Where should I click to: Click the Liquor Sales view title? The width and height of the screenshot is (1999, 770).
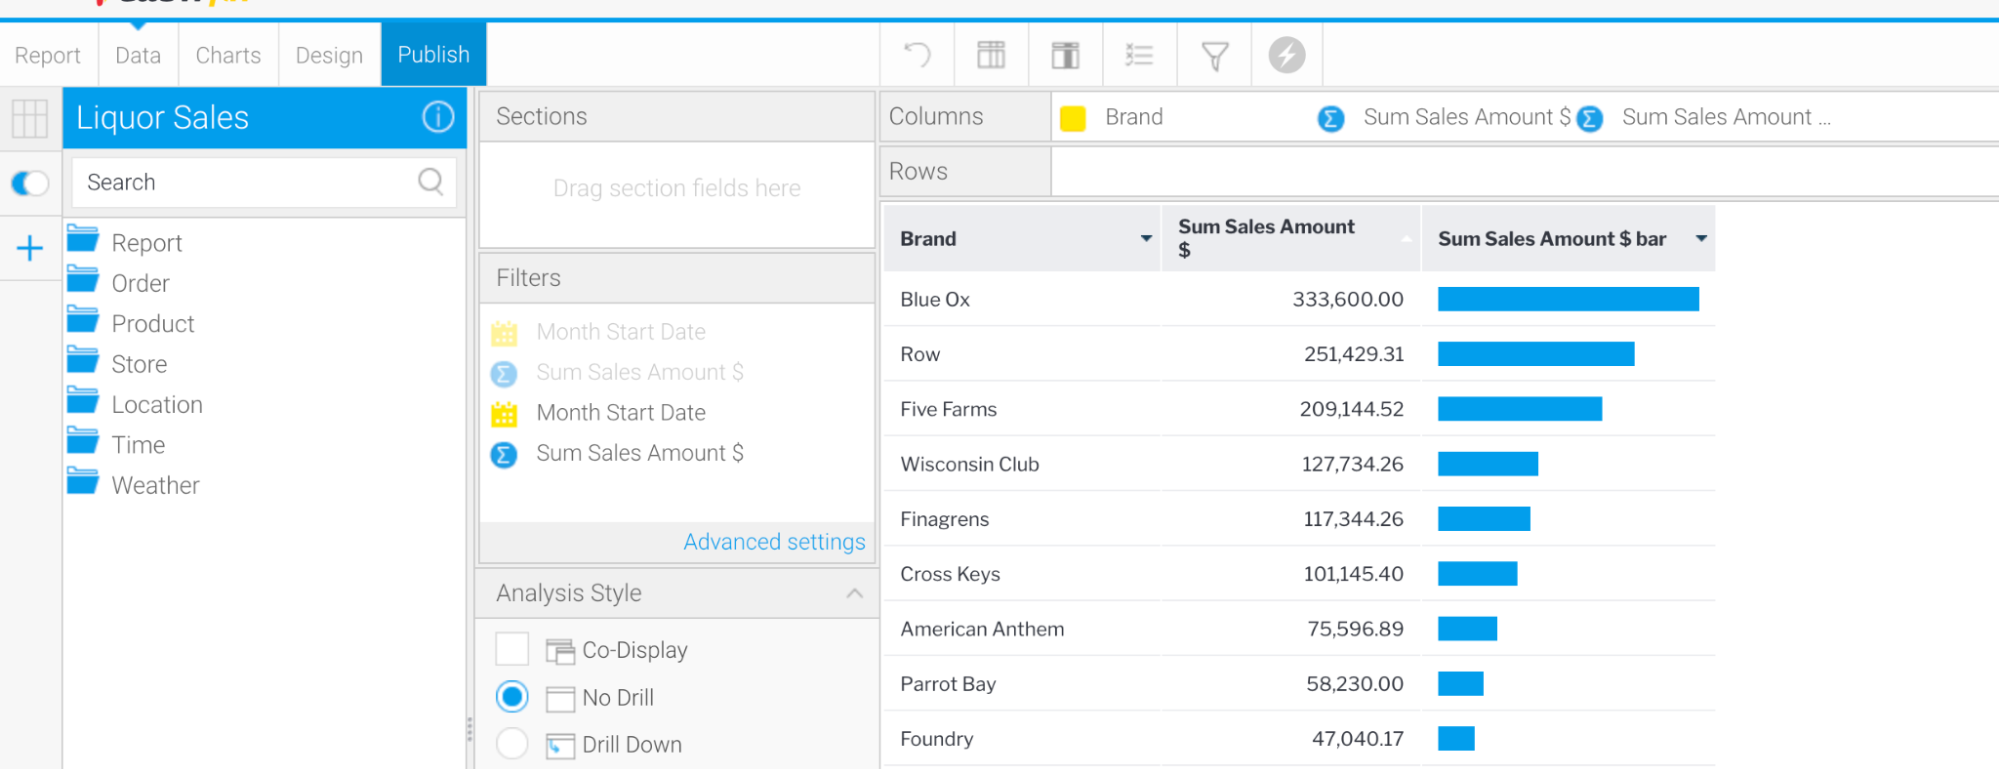162,118
